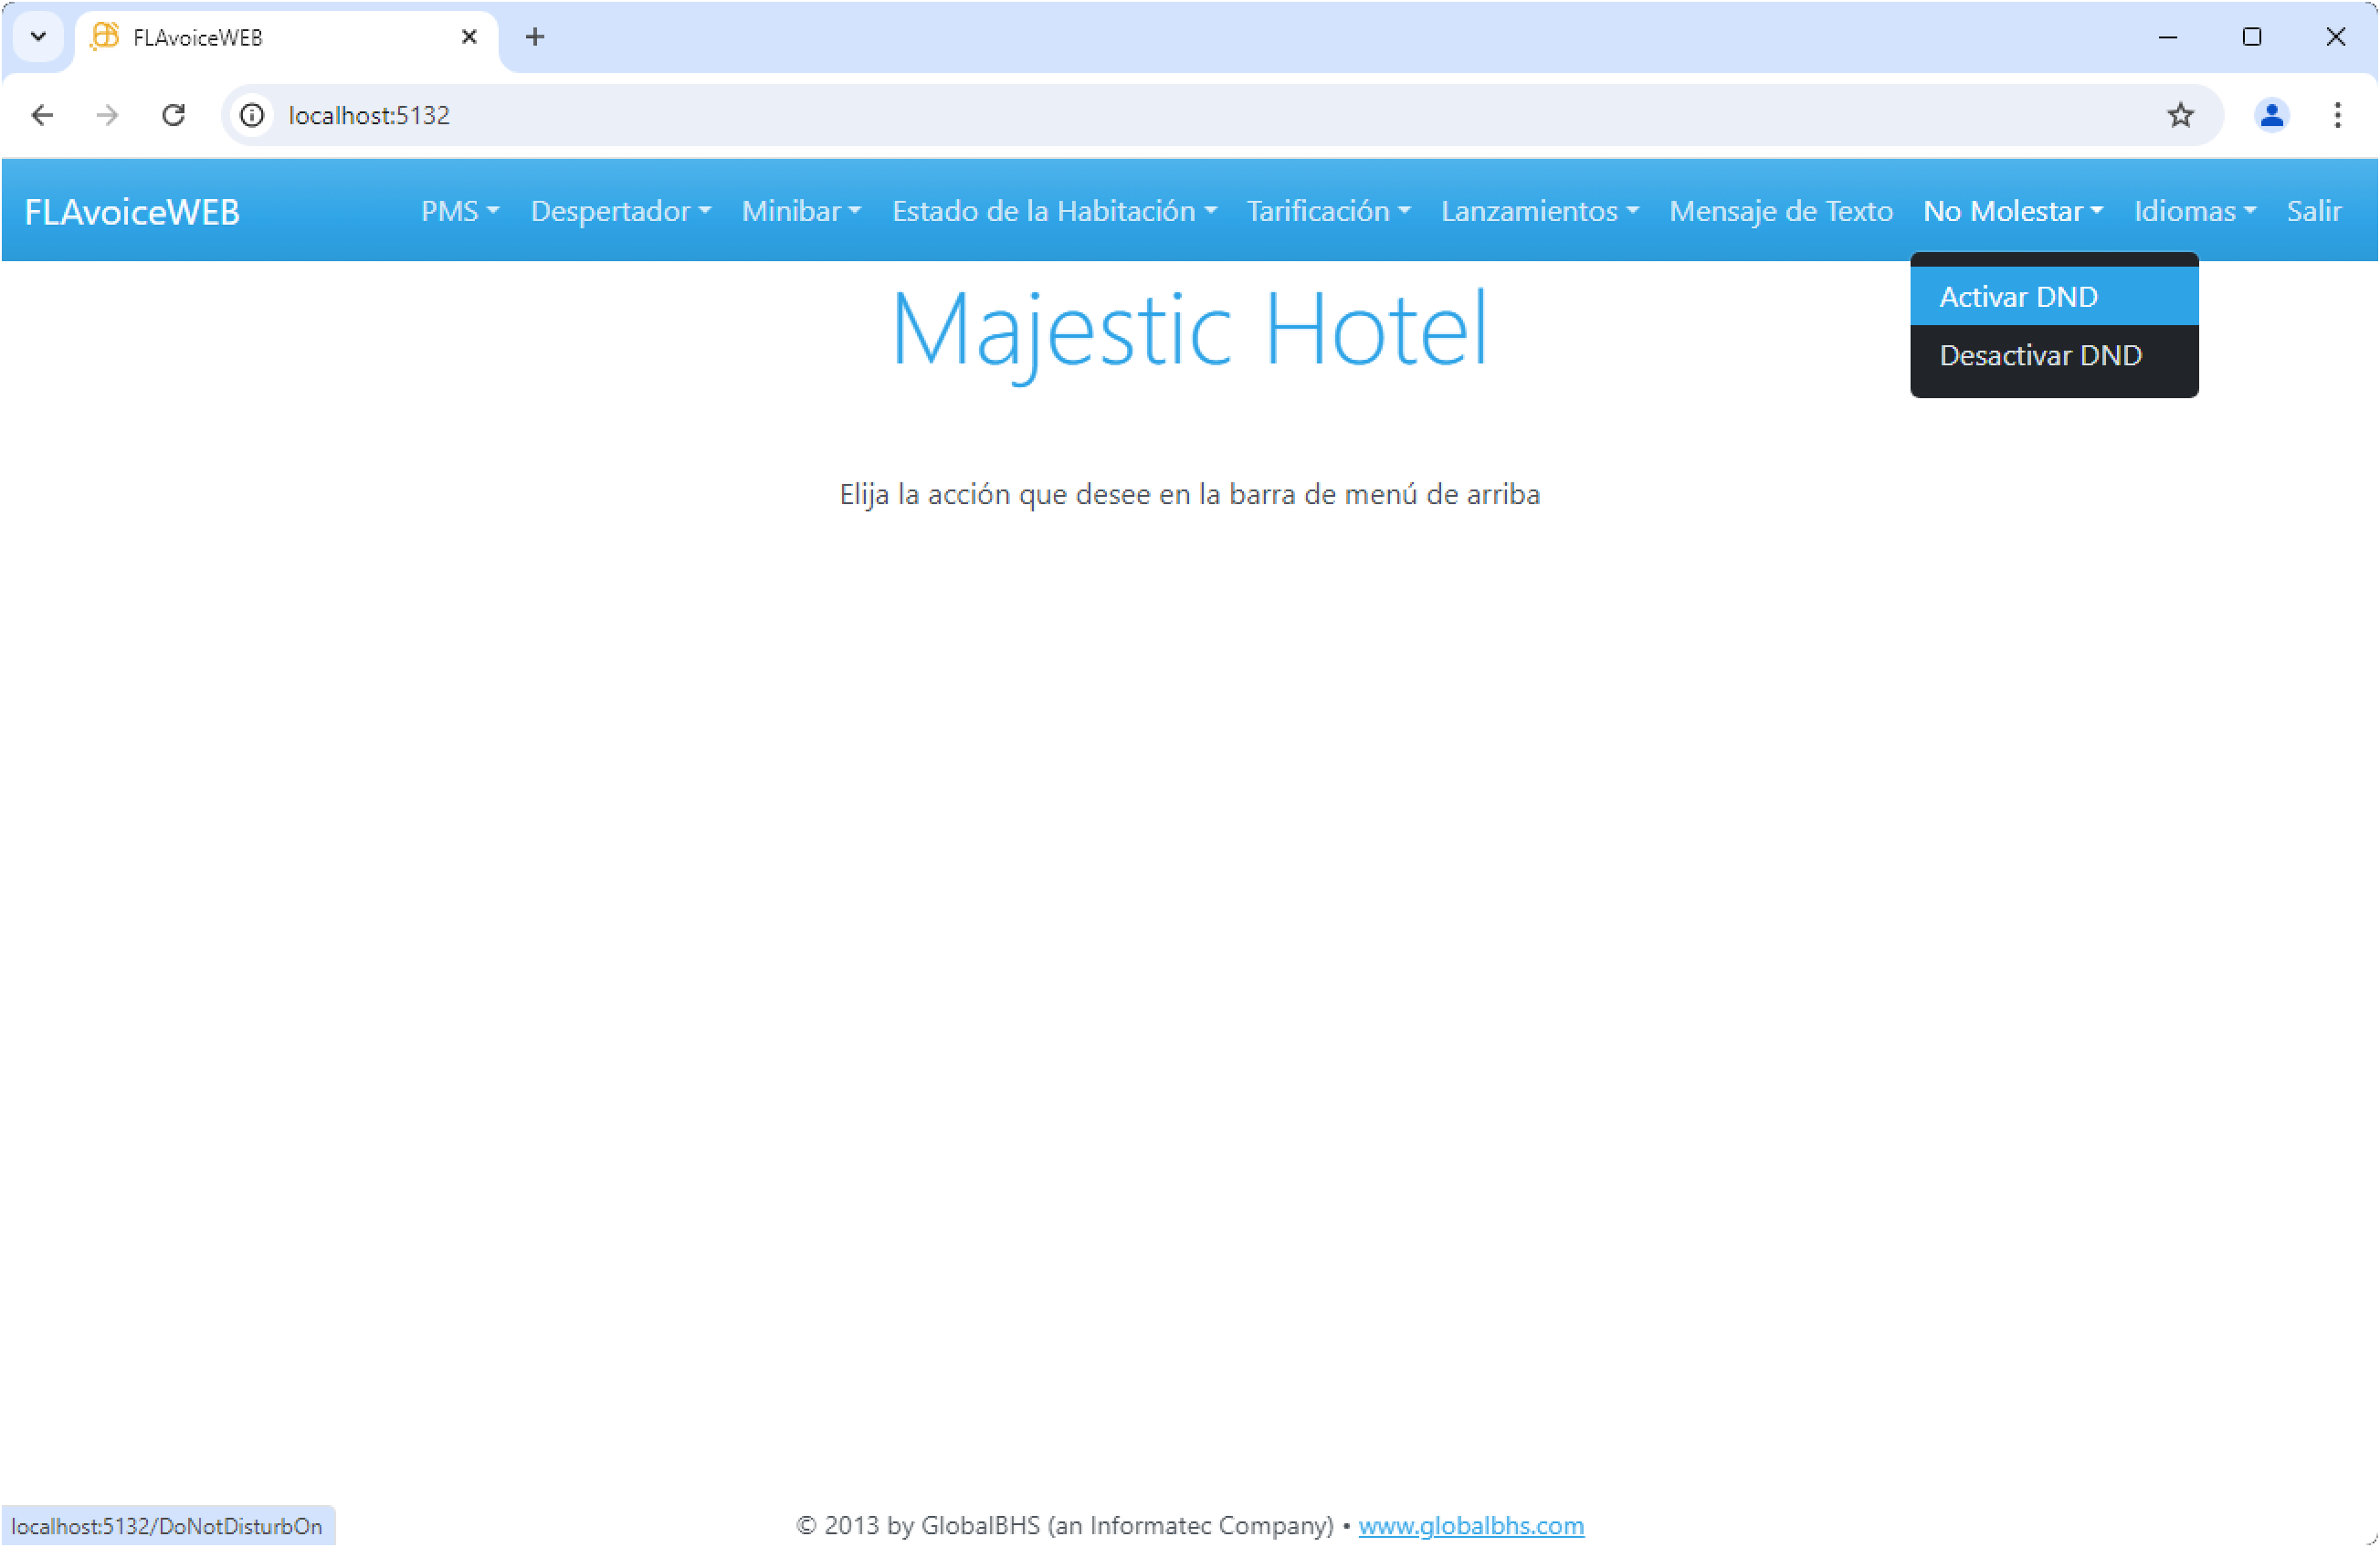The image size is (2380, 1547).
Task: Expand the PMS dropdown menu
Action: (459, 211)
